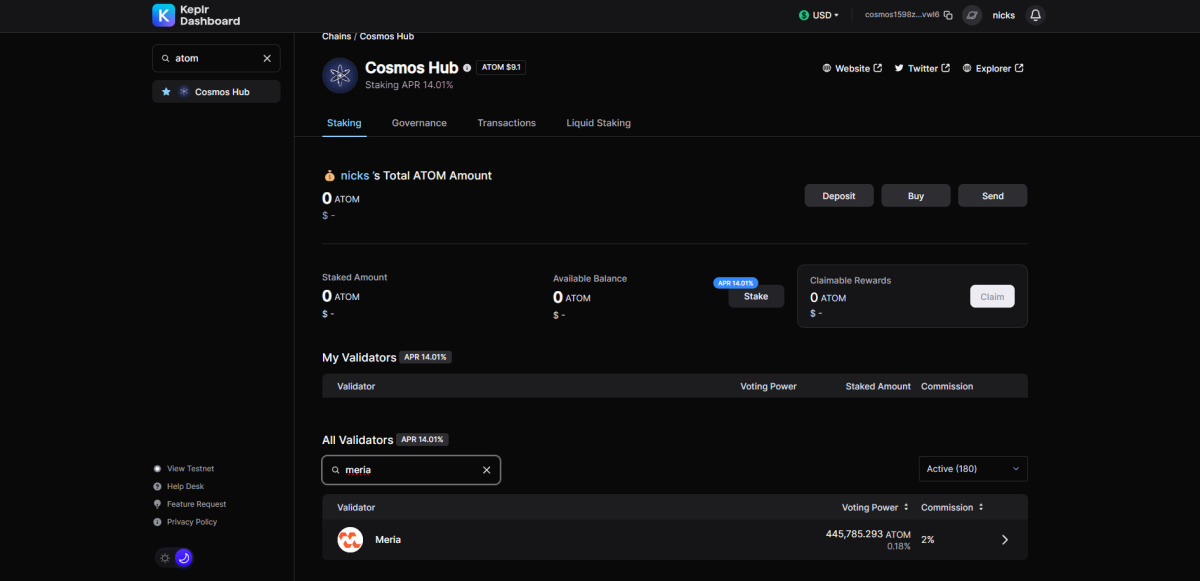The height and width of the screenshot is (581, 1200).
Task: Open the USD currency selector
Action: click(818, 15)
